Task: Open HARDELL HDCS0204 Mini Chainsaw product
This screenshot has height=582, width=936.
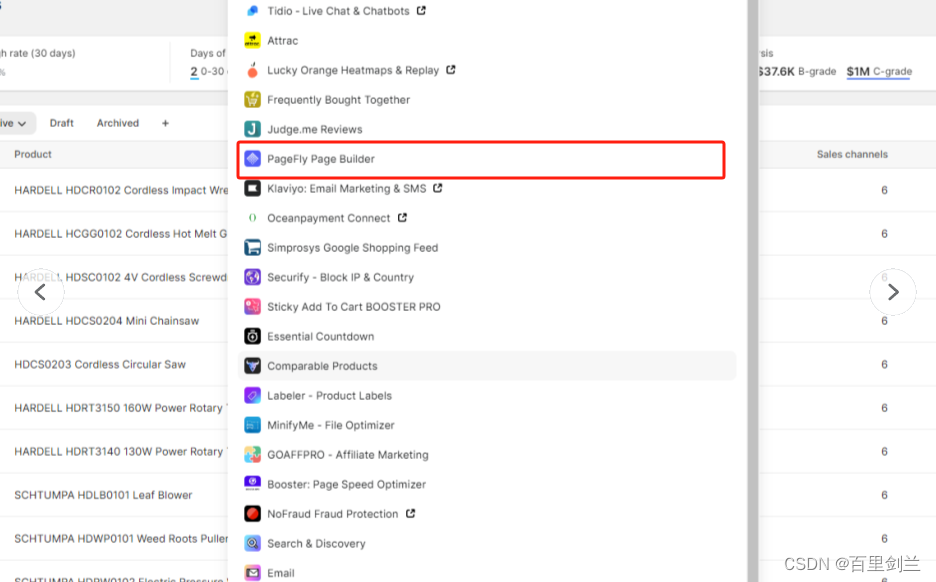Action: coord(107,321)
